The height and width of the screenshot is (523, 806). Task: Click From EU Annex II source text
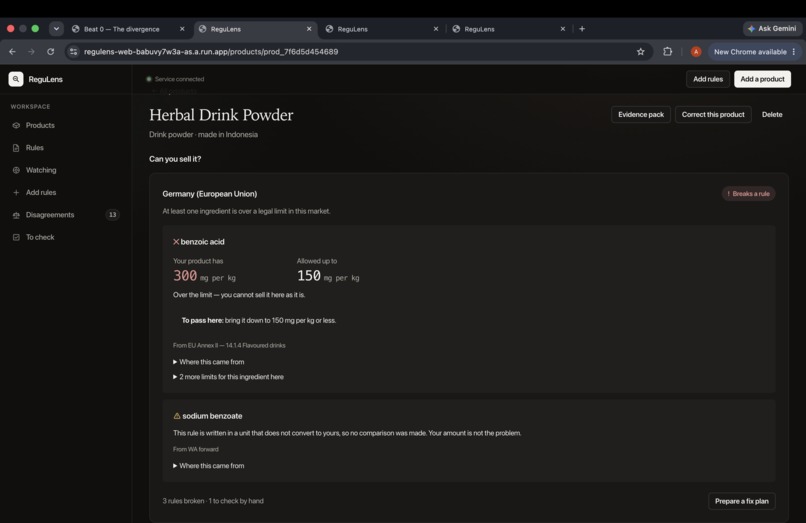click(229, 345)
